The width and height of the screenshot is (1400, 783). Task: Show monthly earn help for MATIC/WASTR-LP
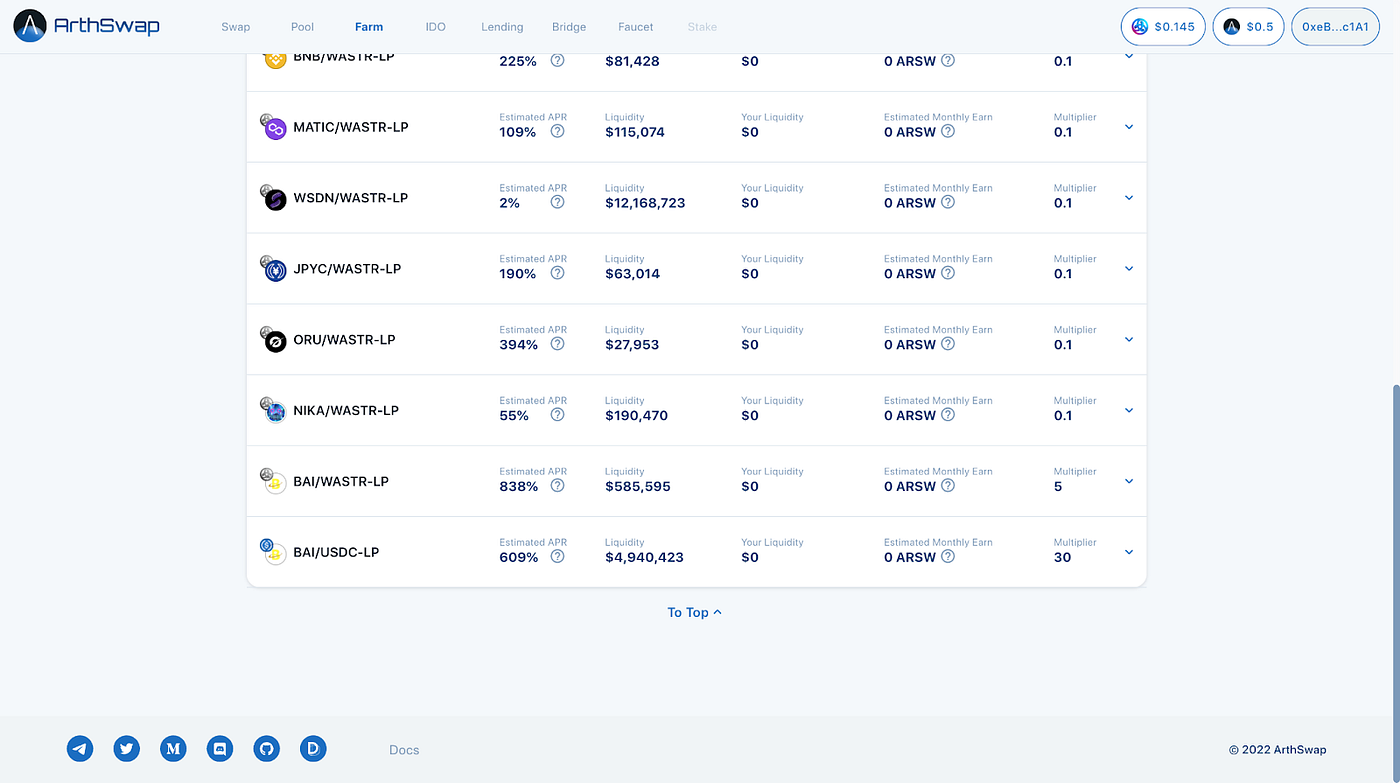948,131
